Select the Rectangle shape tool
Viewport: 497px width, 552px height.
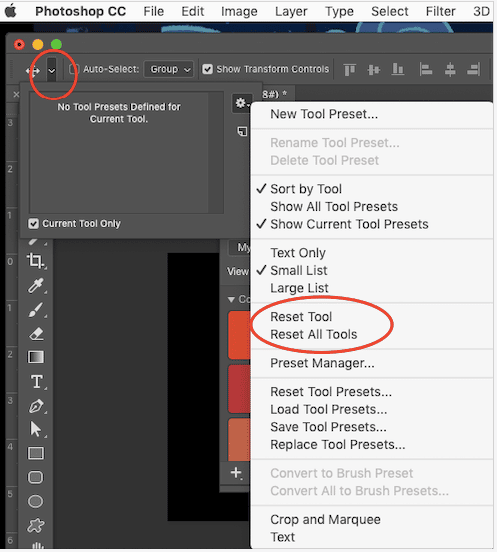point(36,453)
